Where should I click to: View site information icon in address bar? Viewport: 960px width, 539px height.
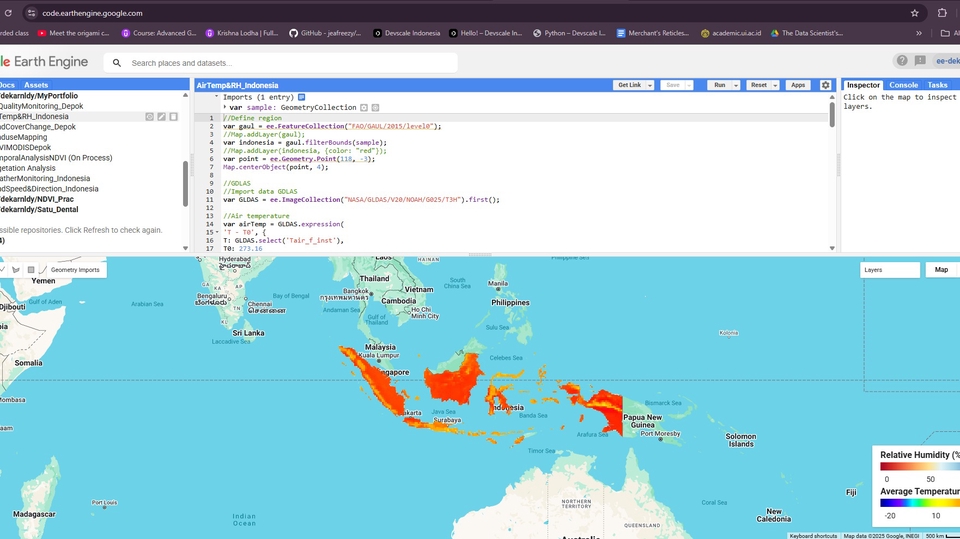31,13
